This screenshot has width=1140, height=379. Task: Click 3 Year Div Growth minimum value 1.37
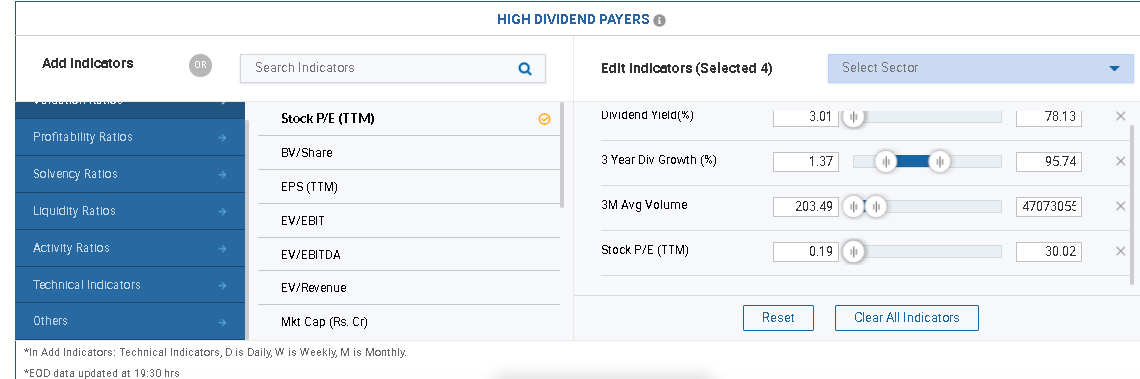pos(806,161)
